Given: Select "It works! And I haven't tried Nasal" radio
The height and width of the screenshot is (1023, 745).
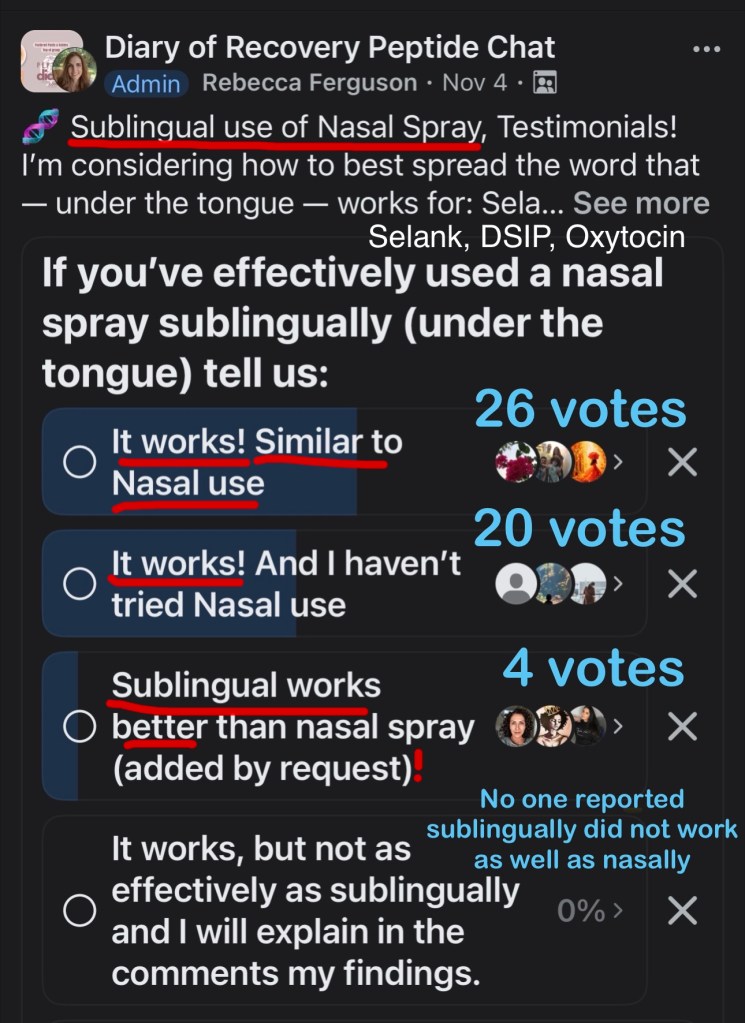Looking at the screenshot, I should pos(79,584).
